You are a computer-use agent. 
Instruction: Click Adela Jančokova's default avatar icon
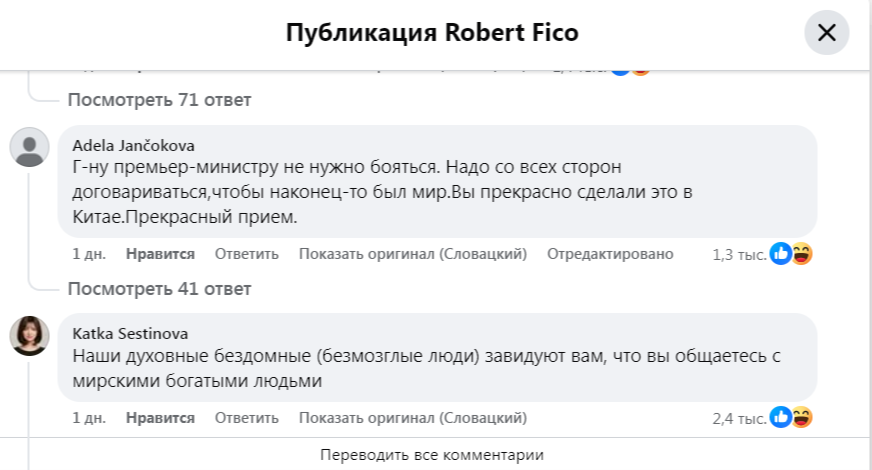click(30, 147)
